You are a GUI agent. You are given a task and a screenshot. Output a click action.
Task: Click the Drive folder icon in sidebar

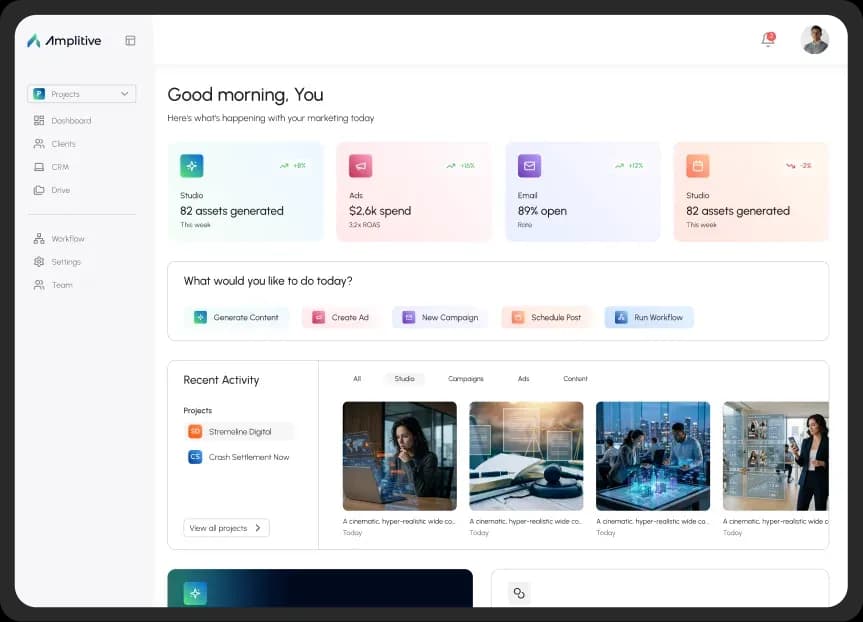tap(39, 190)
